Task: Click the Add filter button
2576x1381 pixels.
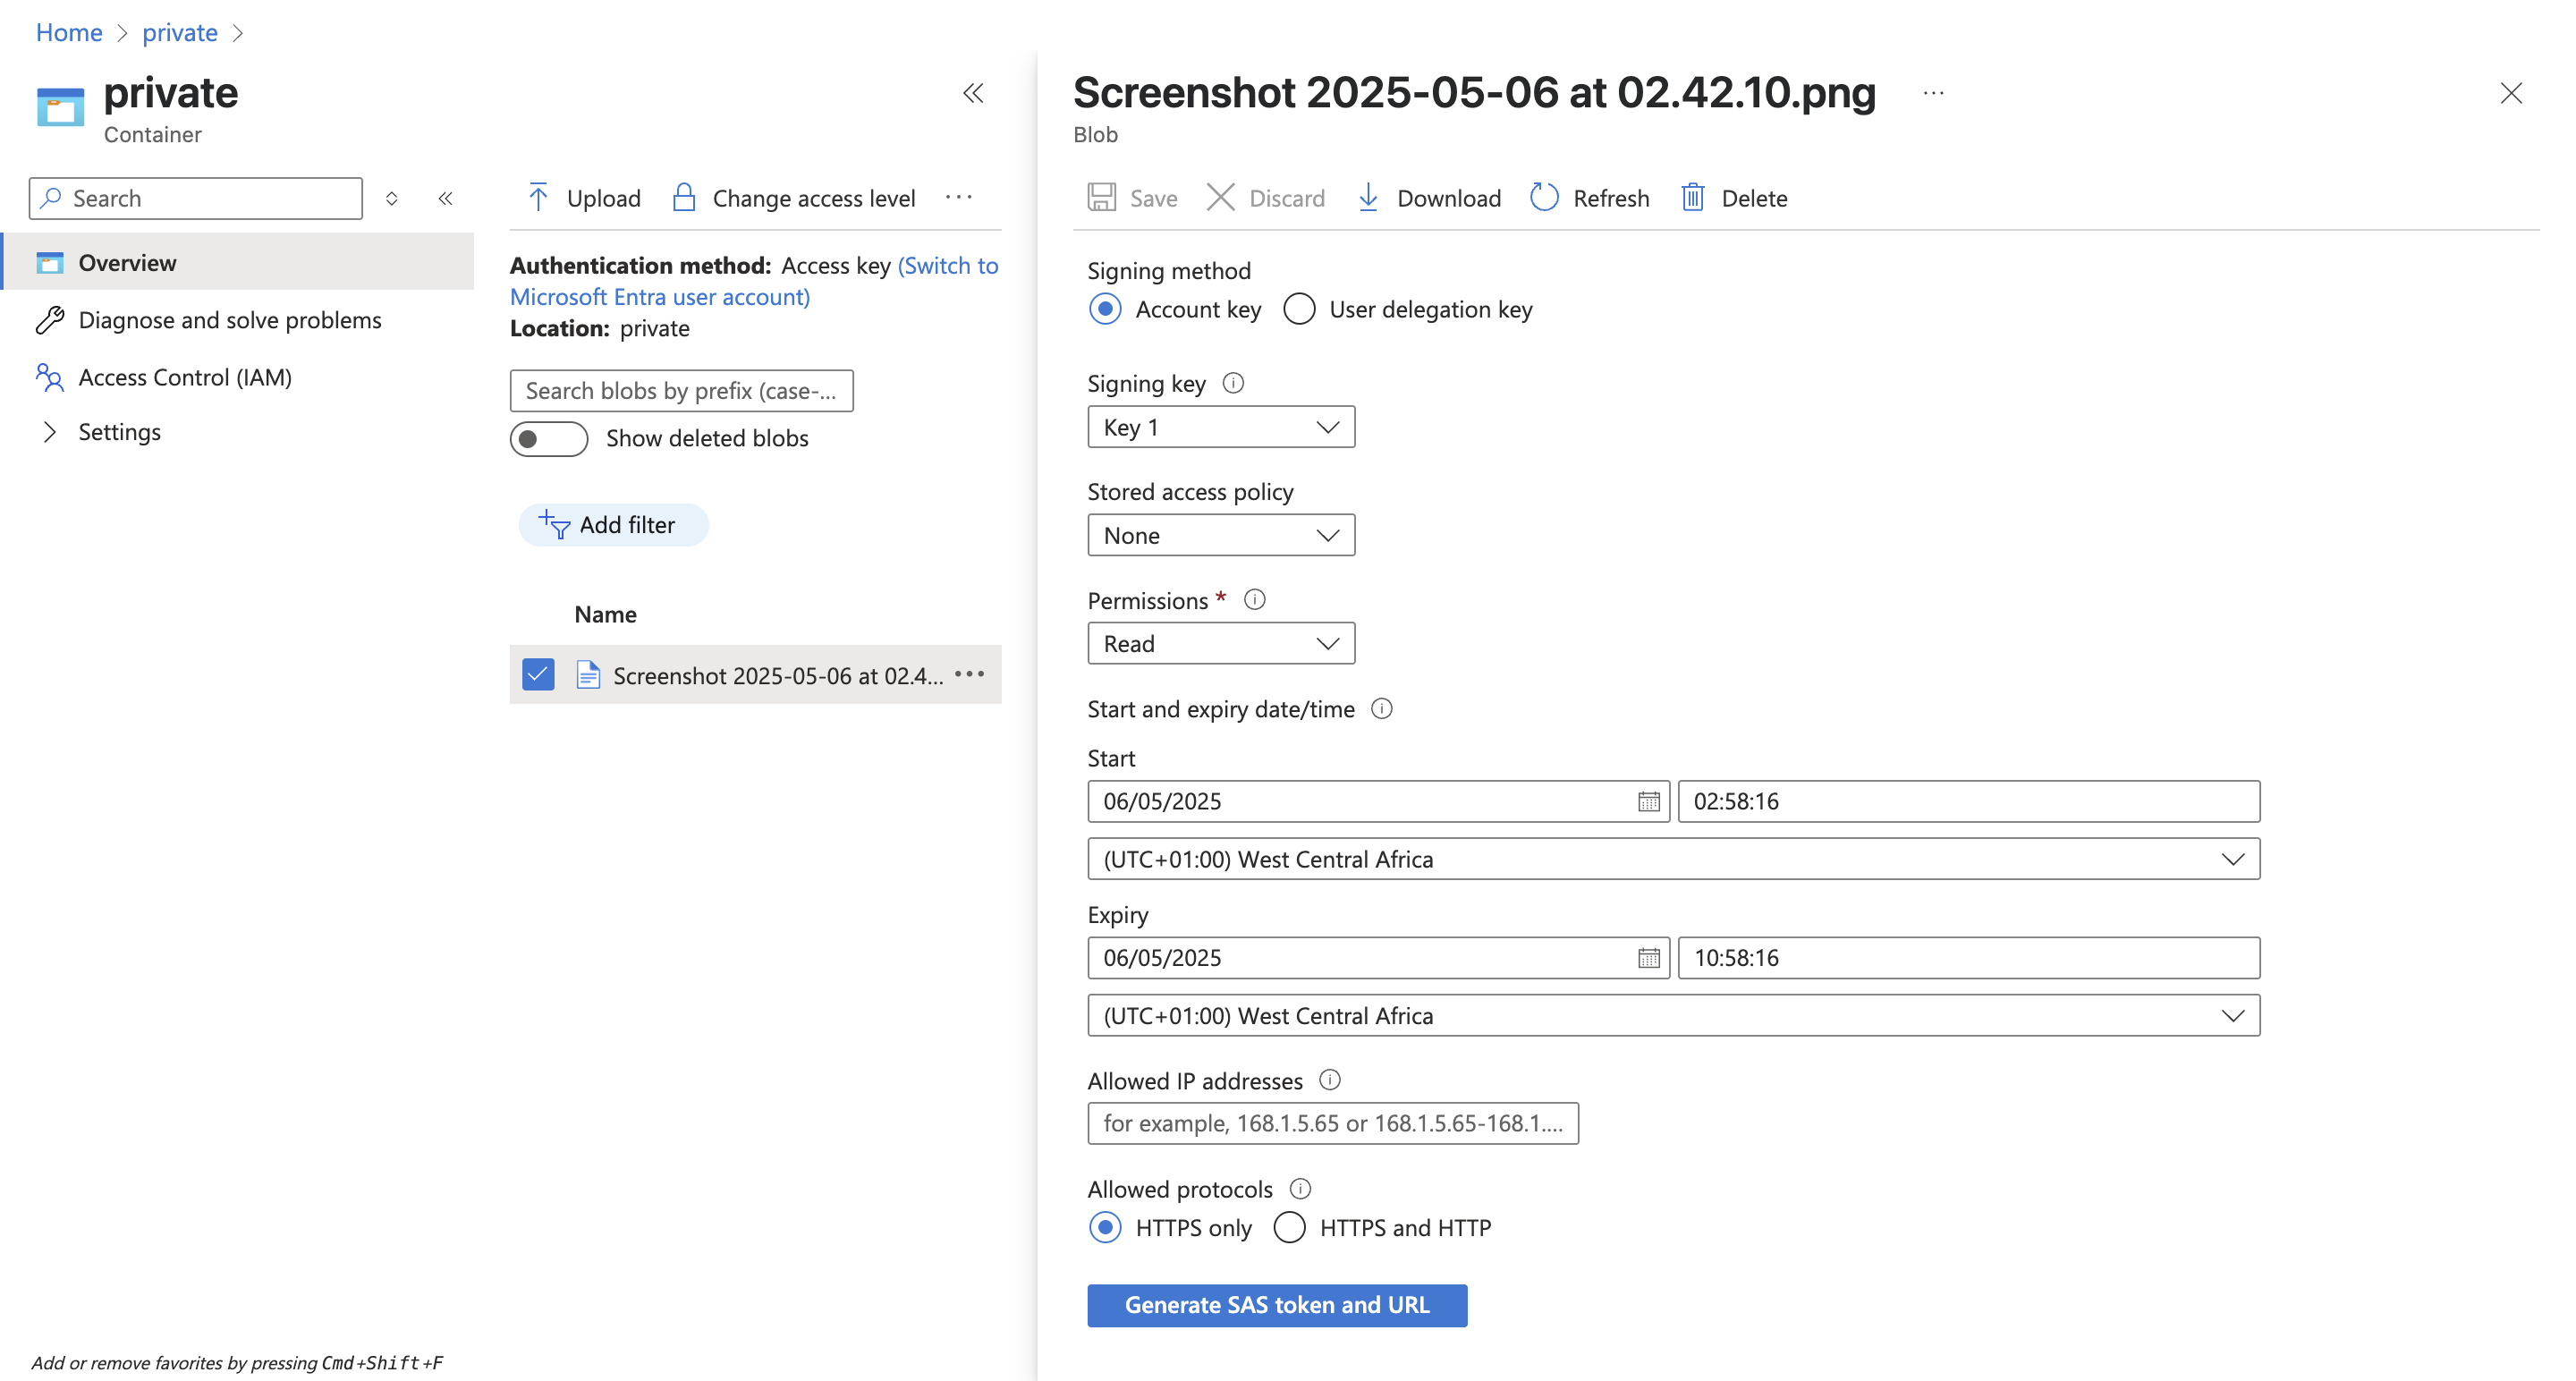Action: point(613,524)
